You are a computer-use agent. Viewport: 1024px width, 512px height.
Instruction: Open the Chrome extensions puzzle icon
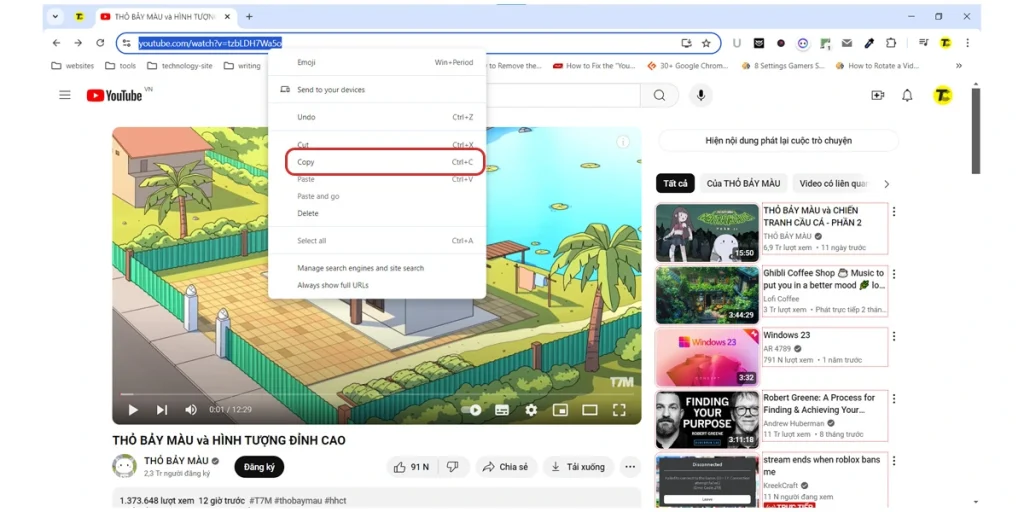[x=891, y=43]
